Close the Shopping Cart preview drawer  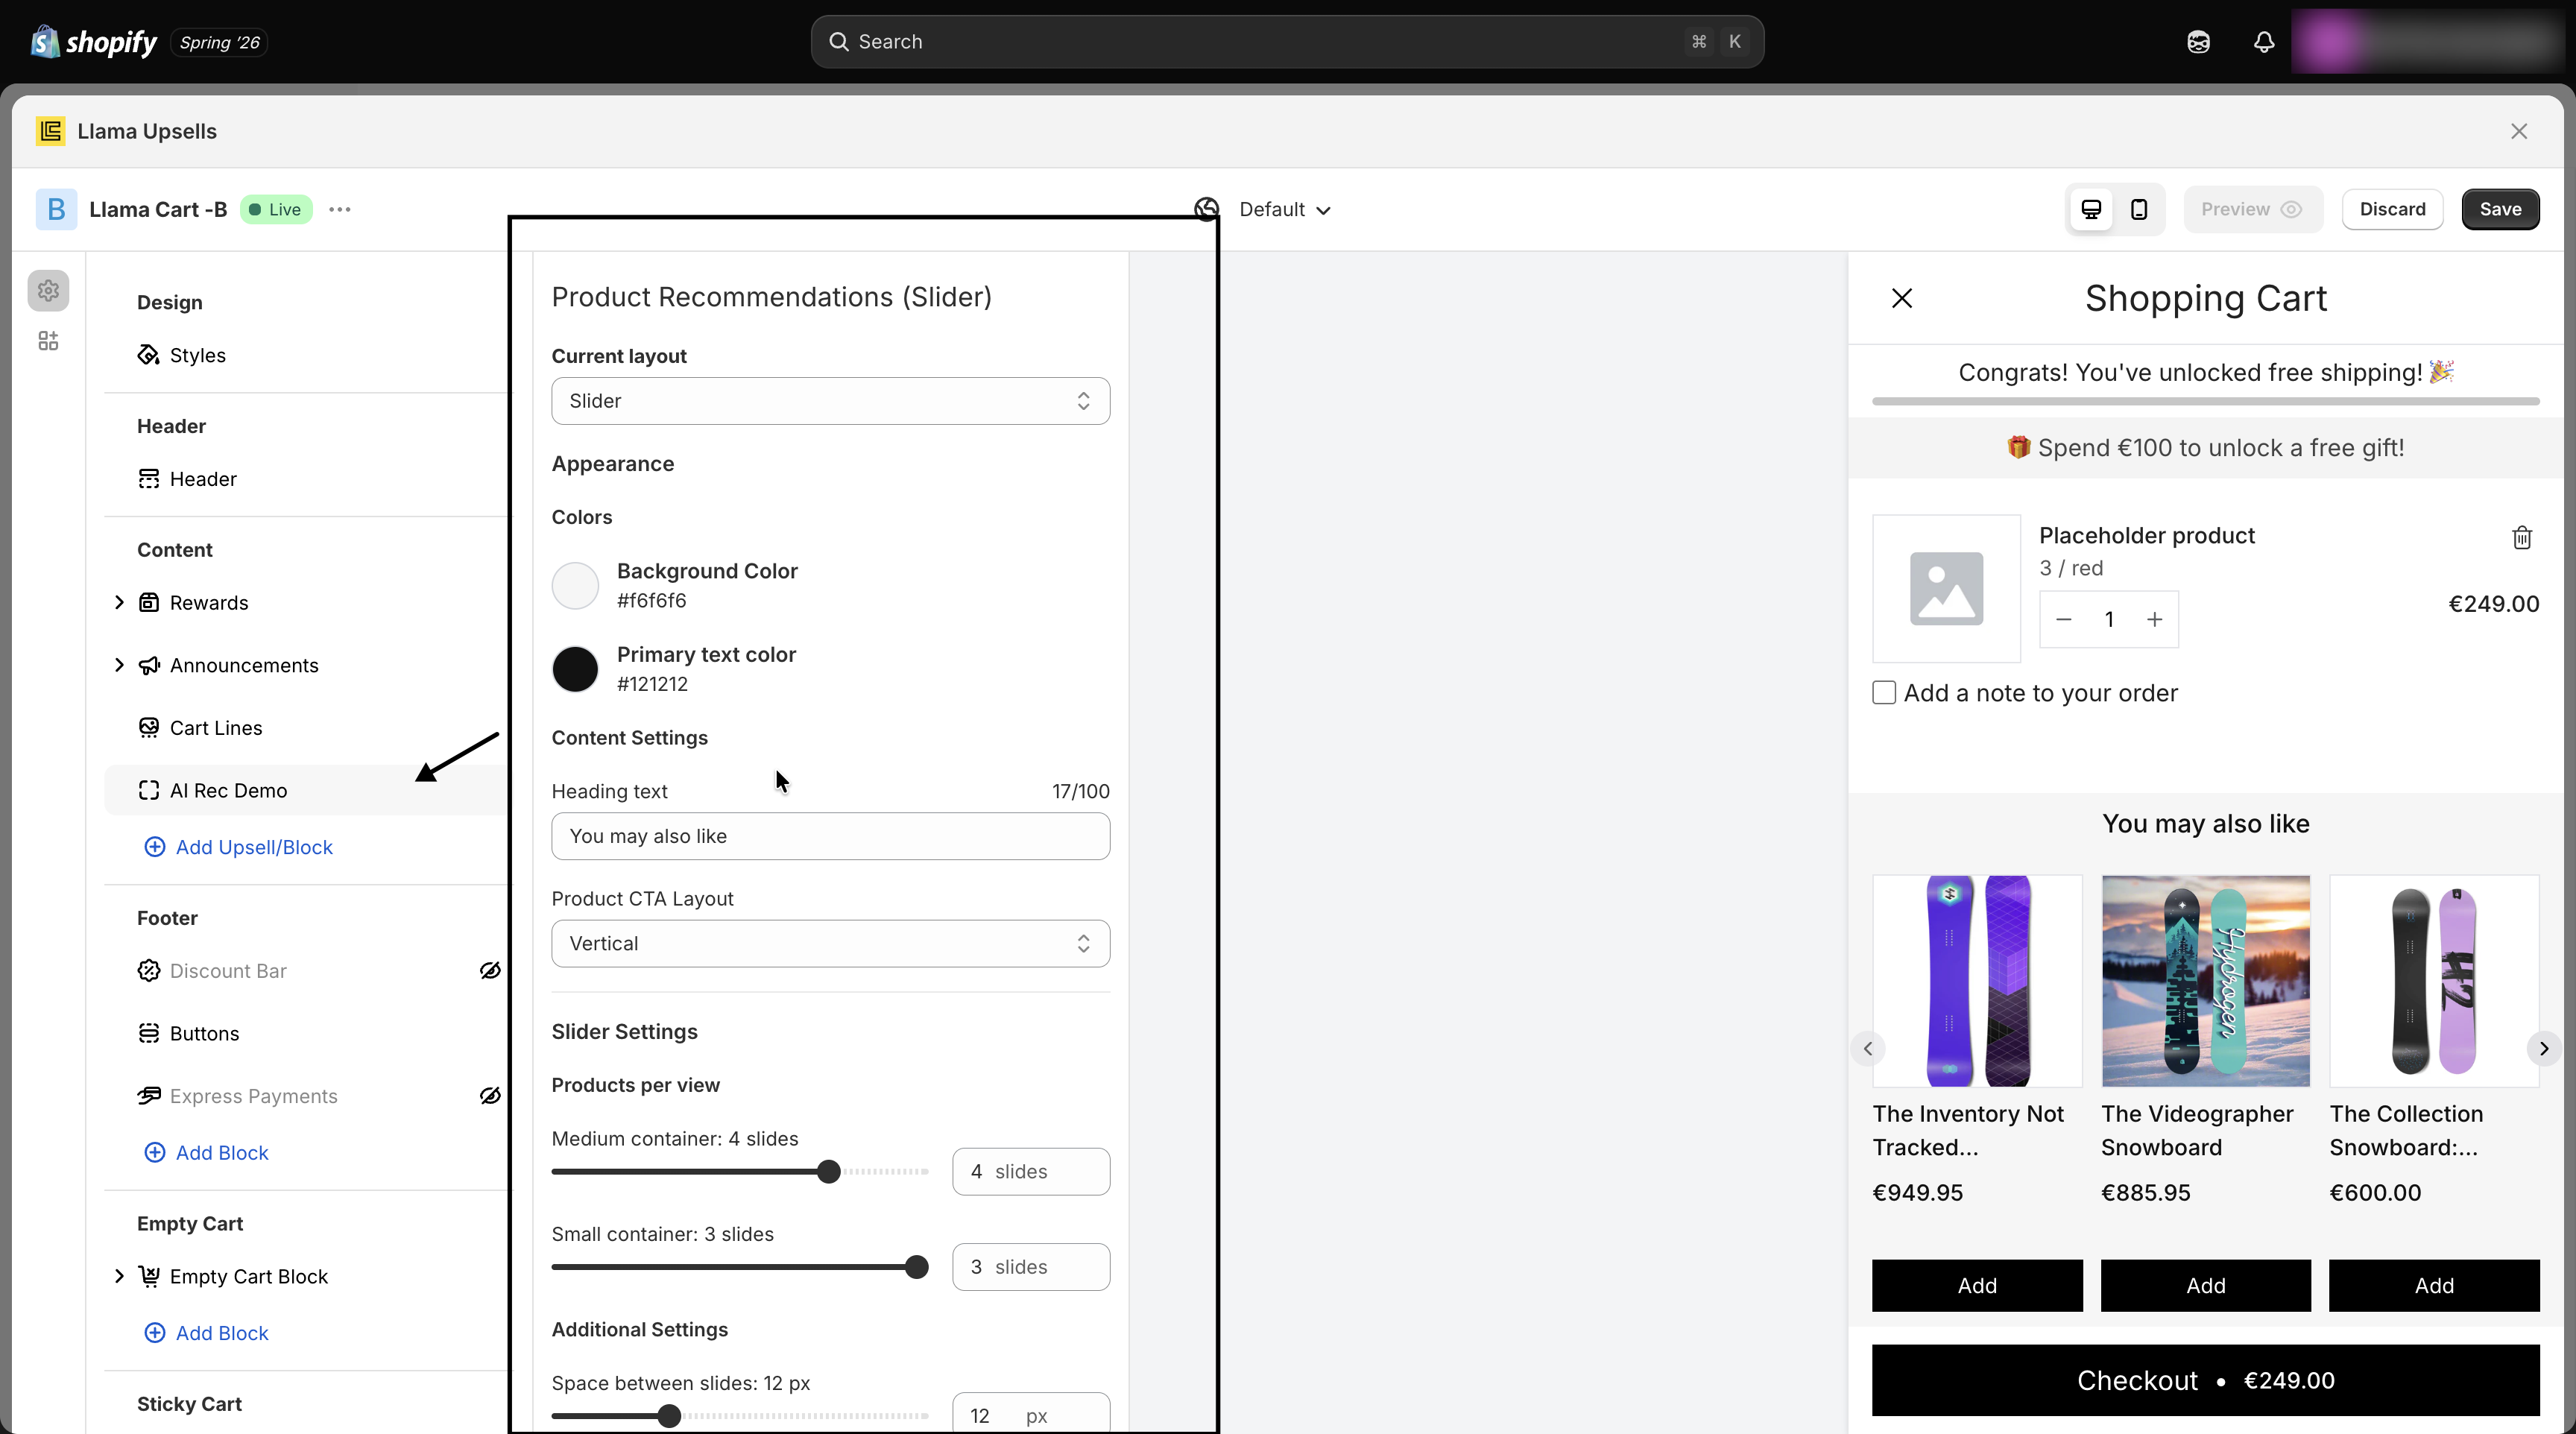click(1902, 298)
